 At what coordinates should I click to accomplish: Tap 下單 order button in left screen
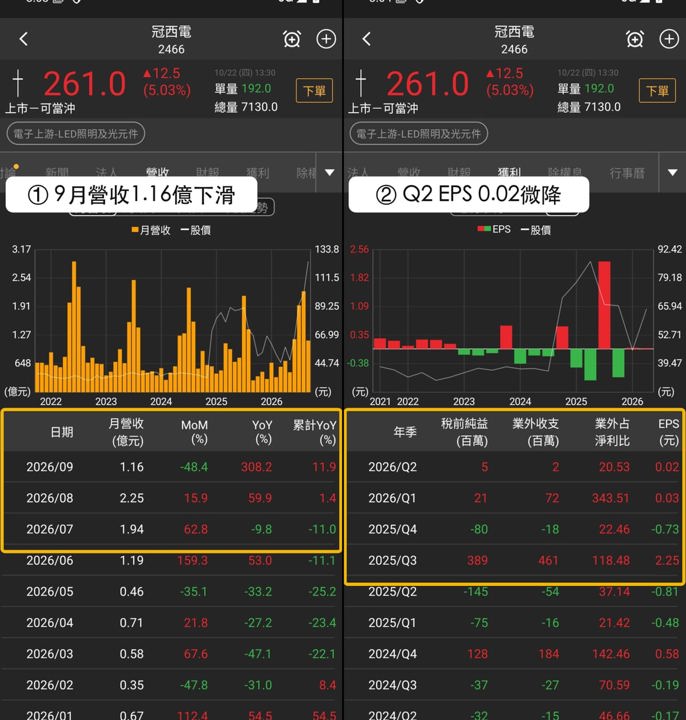[315, 90]
